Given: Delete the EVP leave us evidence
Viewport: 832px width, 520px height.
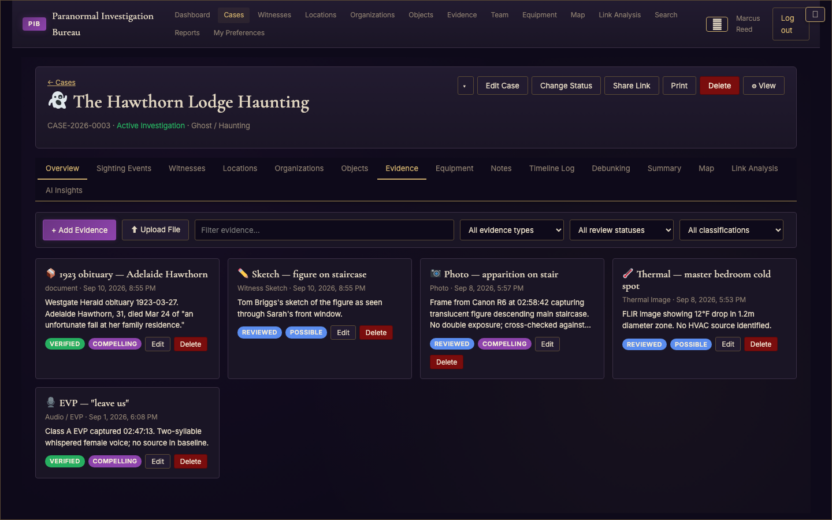Looking at the screenshot, I should pos(190,461).
